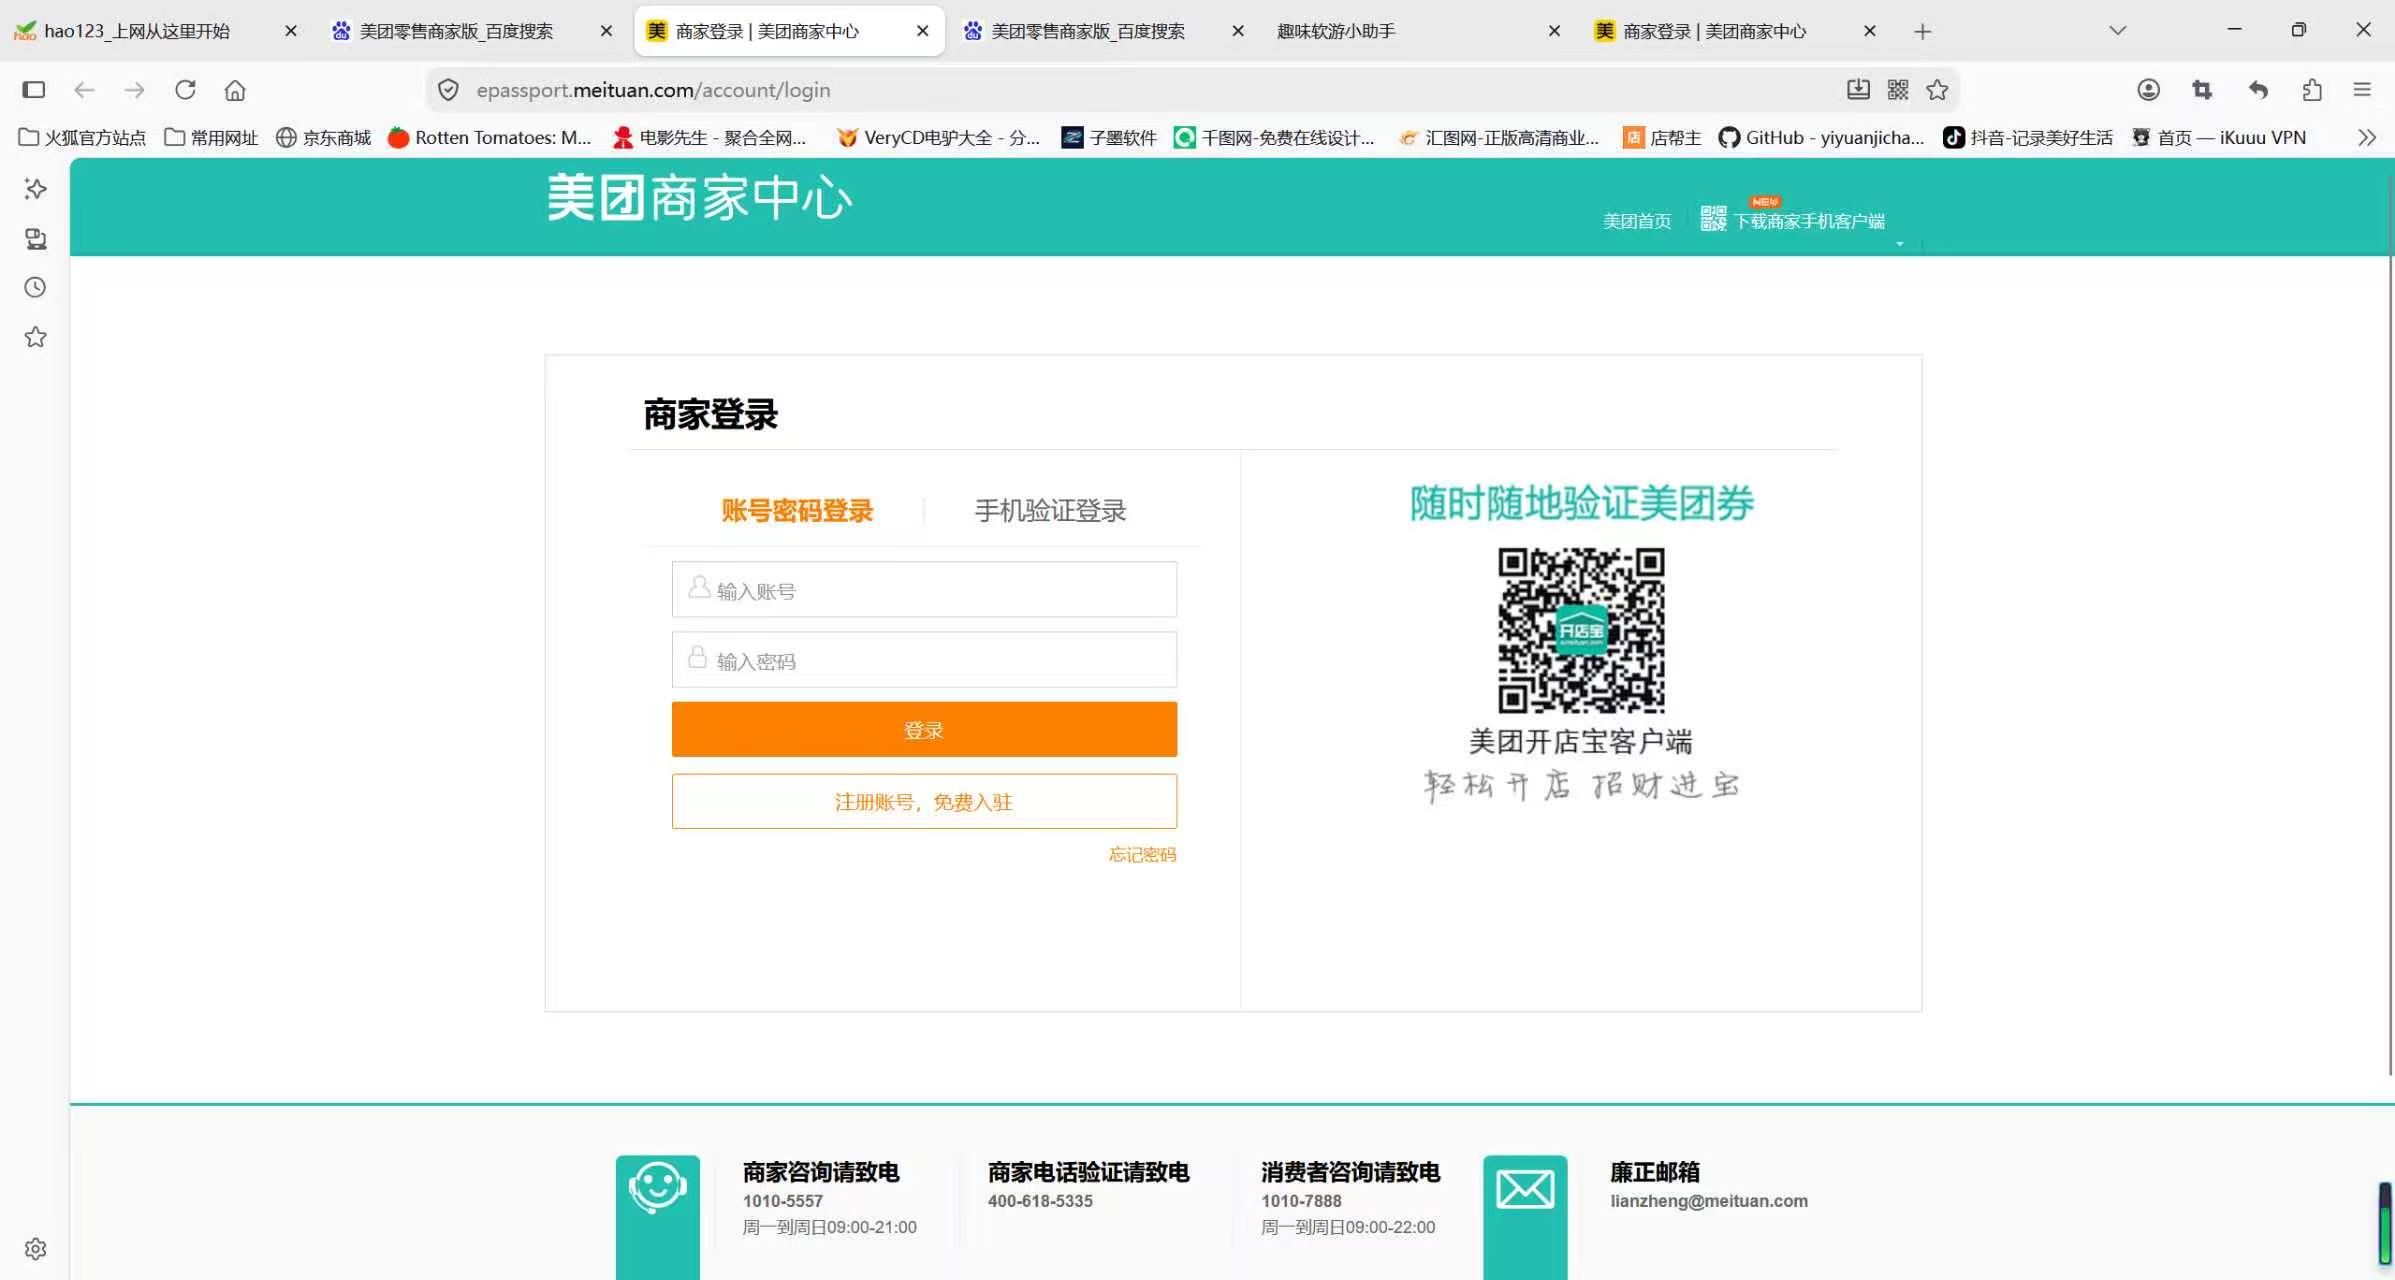
Task: Click 商家咨询请致电 1010-5557 number
Action: (x=782, y=1201)
